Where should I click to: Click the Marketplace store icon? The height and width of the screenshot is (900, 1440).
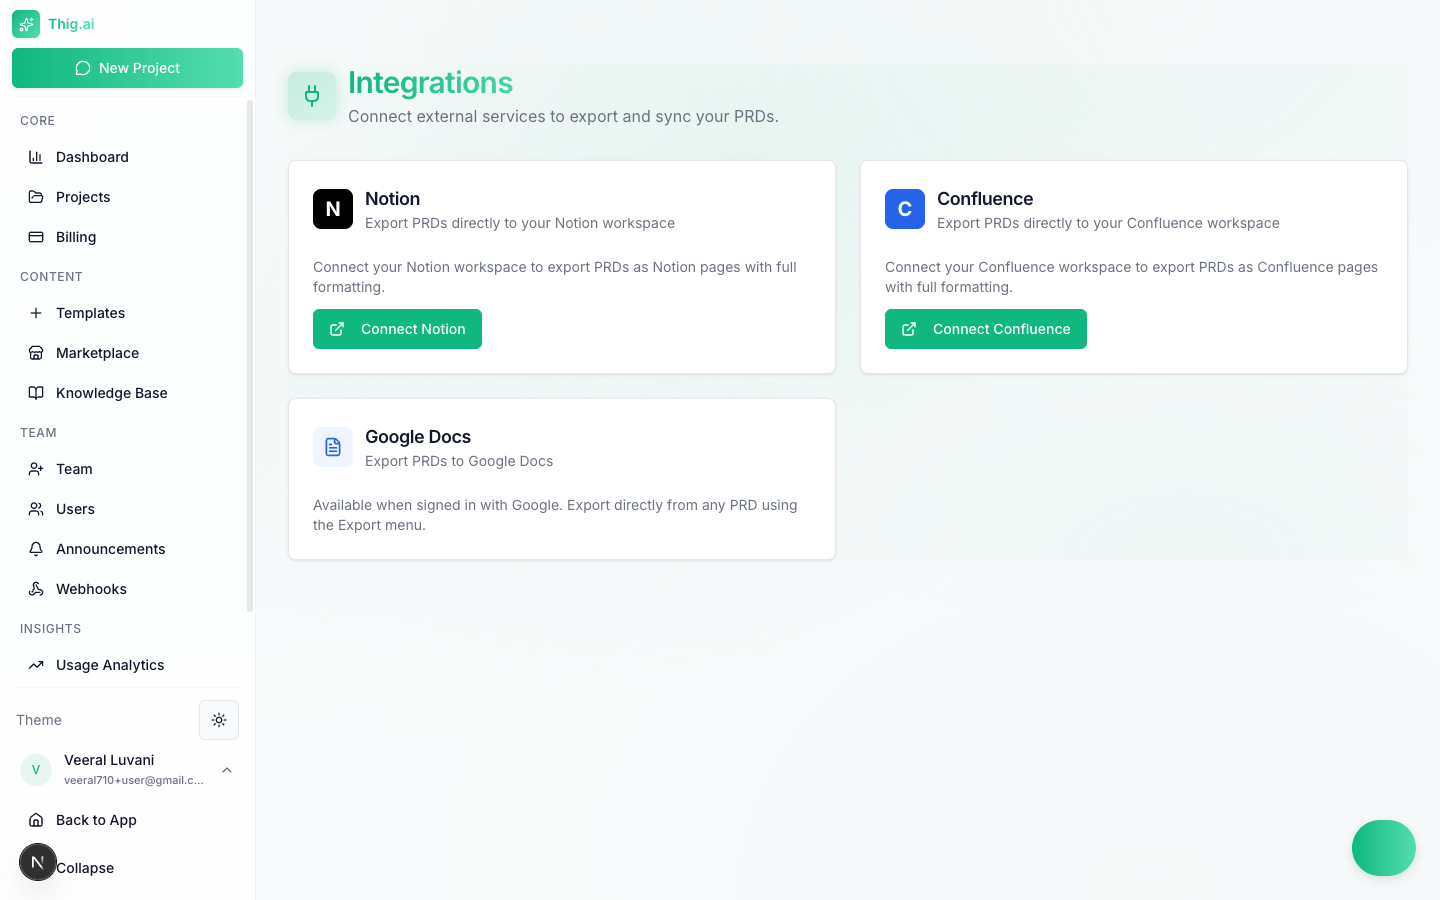[37, 352]
